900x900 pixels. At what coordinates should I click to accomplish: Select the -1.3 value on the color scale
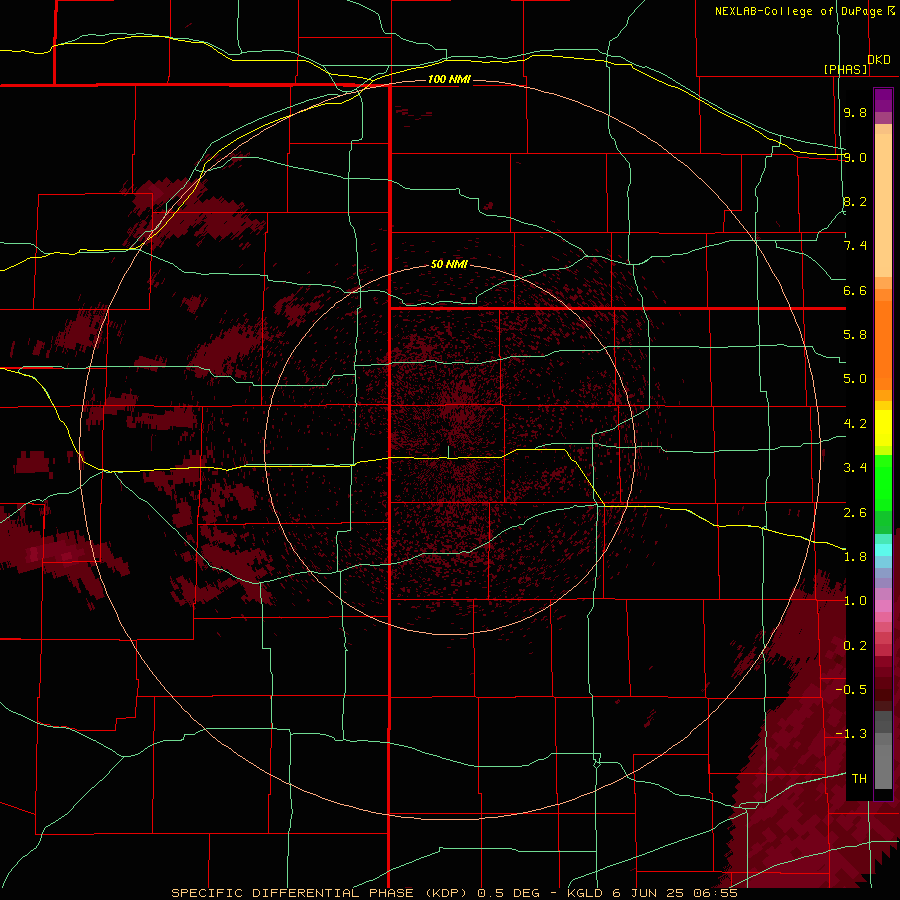click(x=851, y=734)
